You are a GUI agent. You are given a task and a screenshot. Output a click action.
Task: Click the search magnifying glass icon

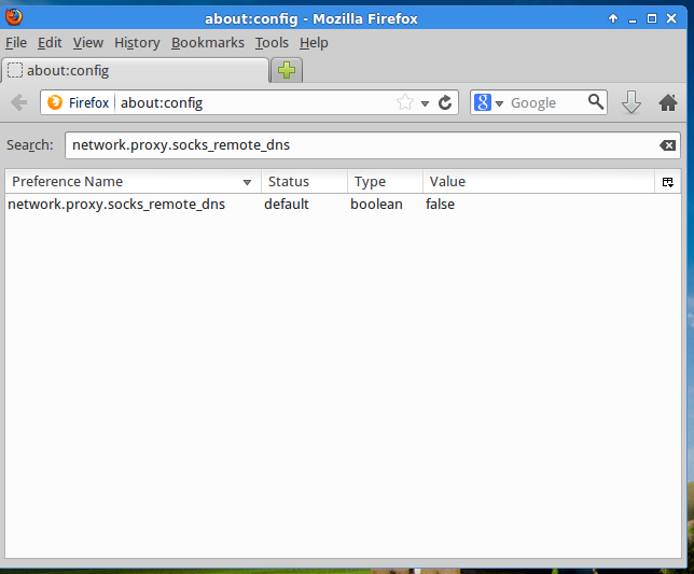(596, 102)
